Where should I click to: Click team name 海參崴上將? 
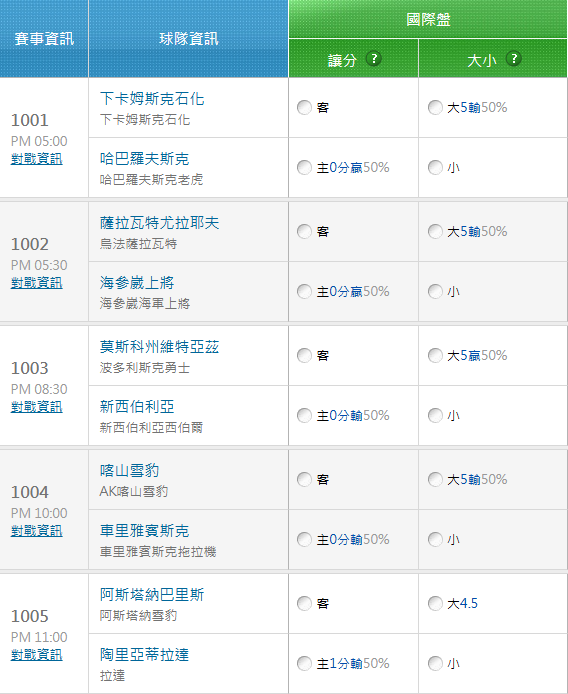pos(137,282)
